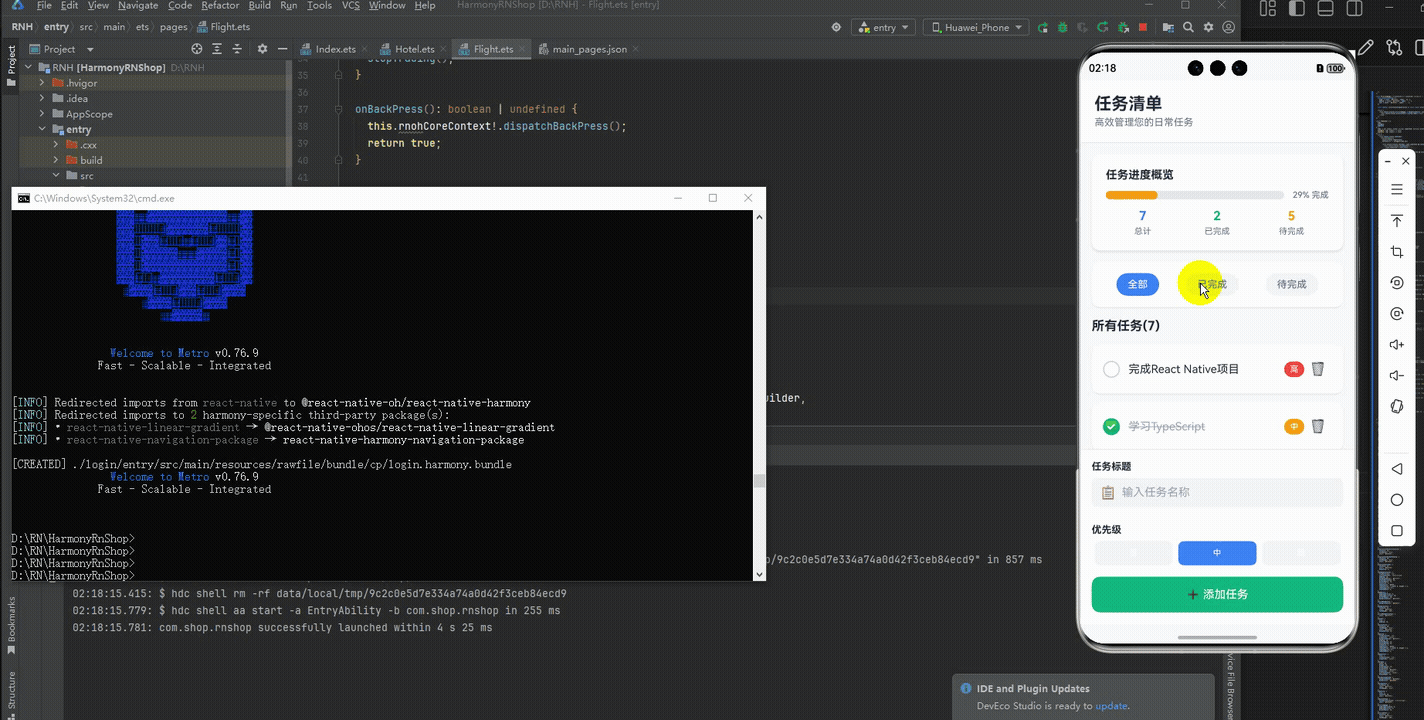Click the orange 中 priority badge on 学习TypeScript

1293,426
